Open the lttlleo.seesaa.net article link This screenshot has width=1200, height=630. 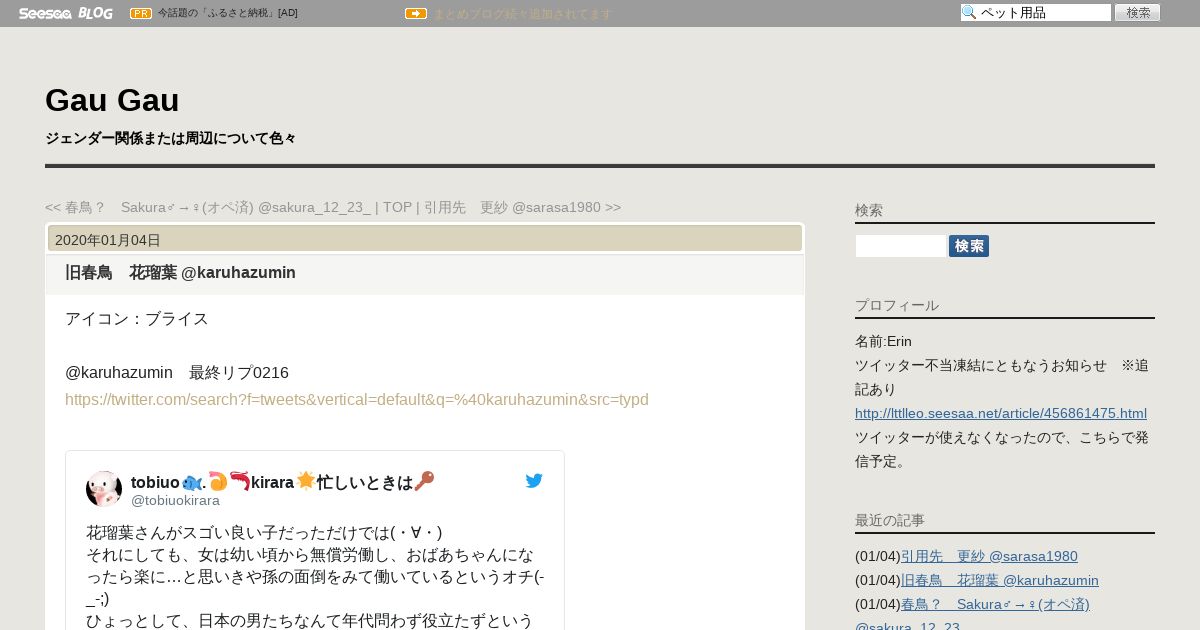tap(1001, 413)
